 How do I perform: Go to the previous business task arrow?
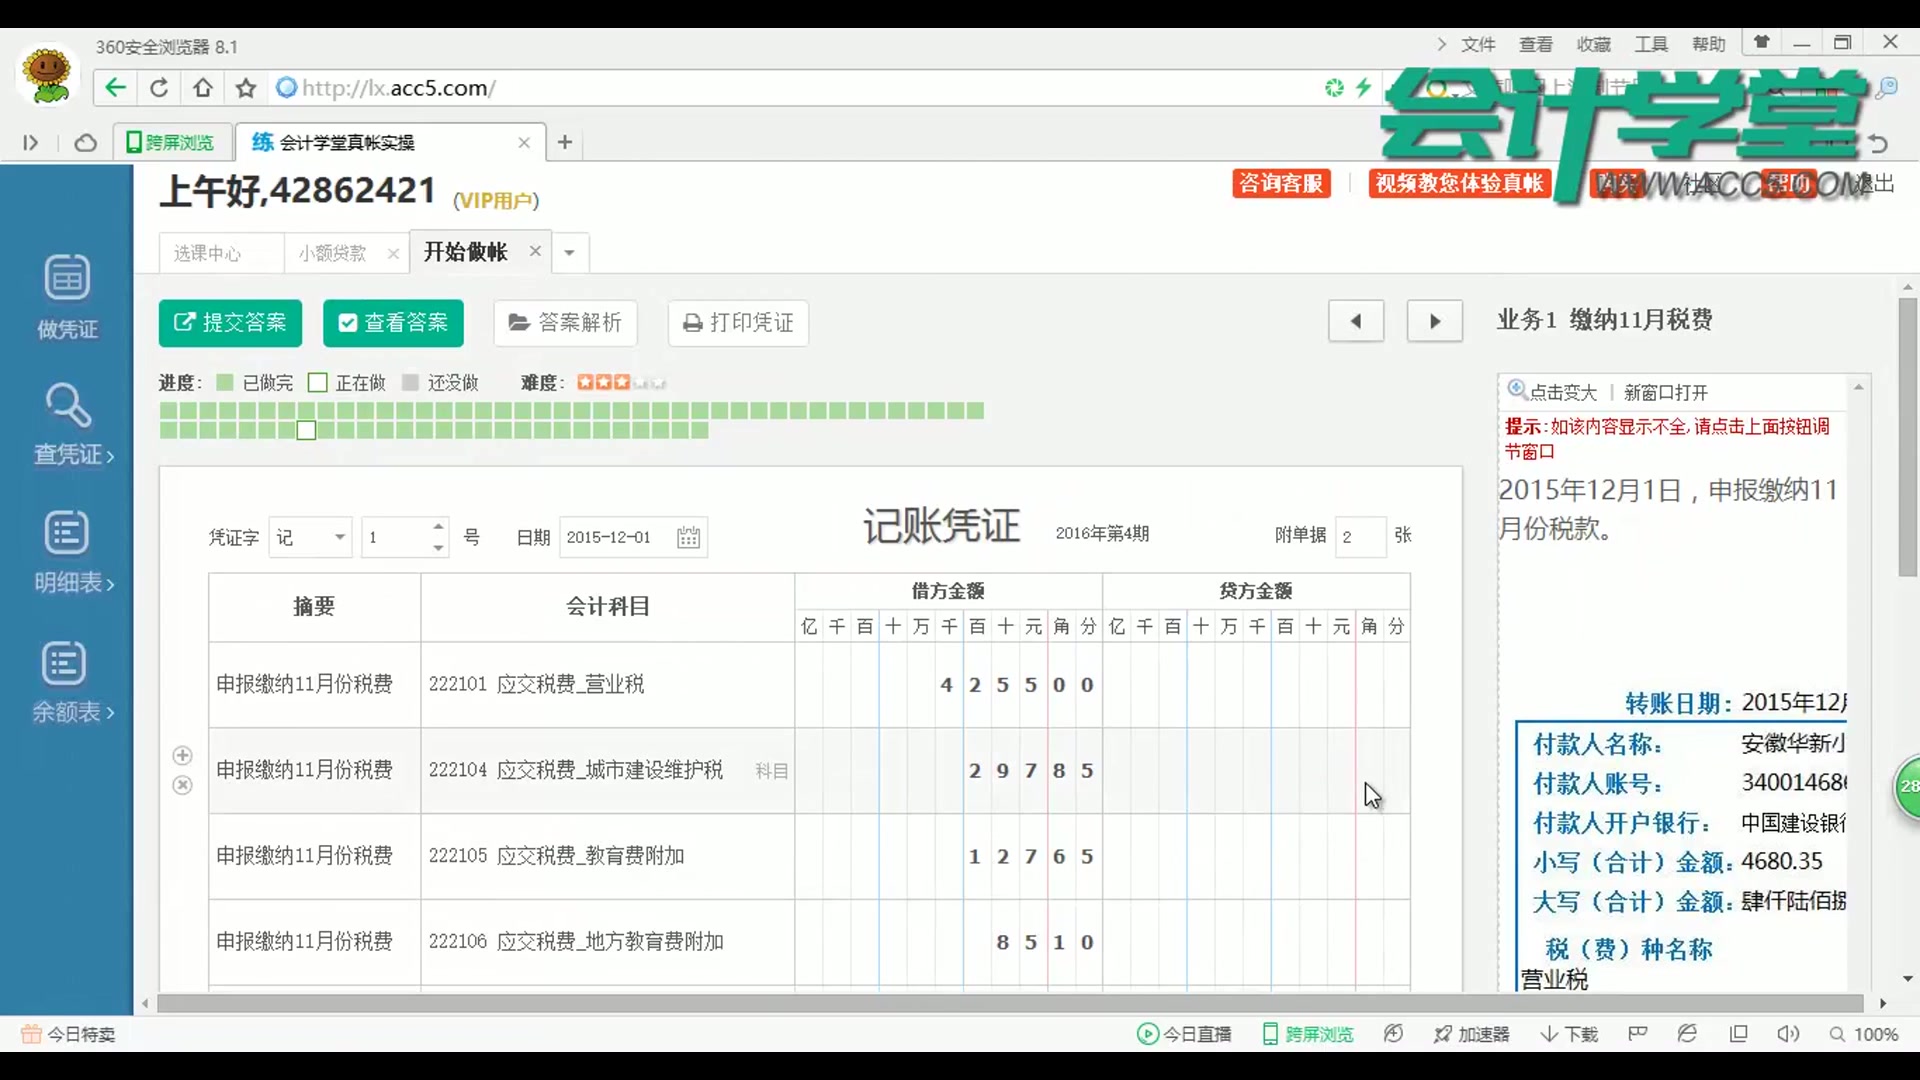tap(1356, 321)
